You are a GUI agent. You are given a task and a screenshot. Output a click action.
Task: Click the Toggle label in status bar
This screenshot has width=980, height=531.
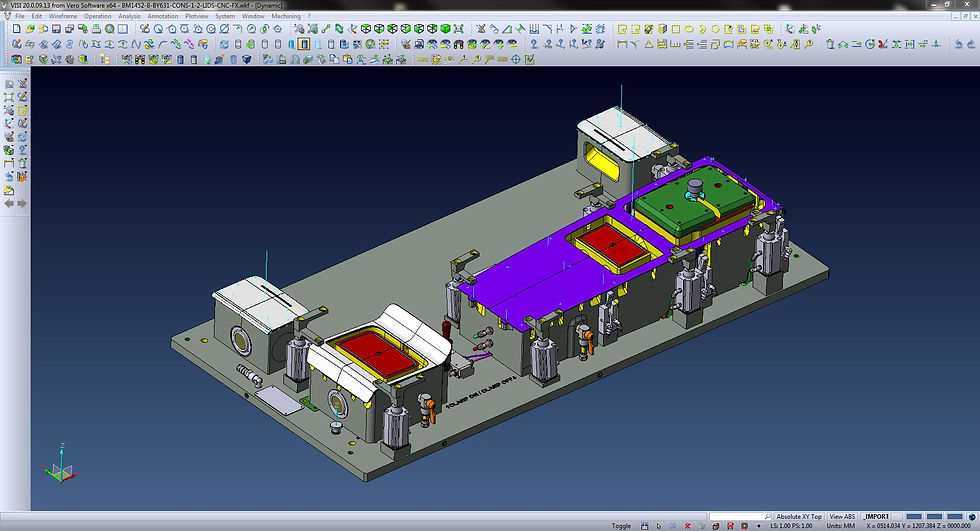point(621,526)
